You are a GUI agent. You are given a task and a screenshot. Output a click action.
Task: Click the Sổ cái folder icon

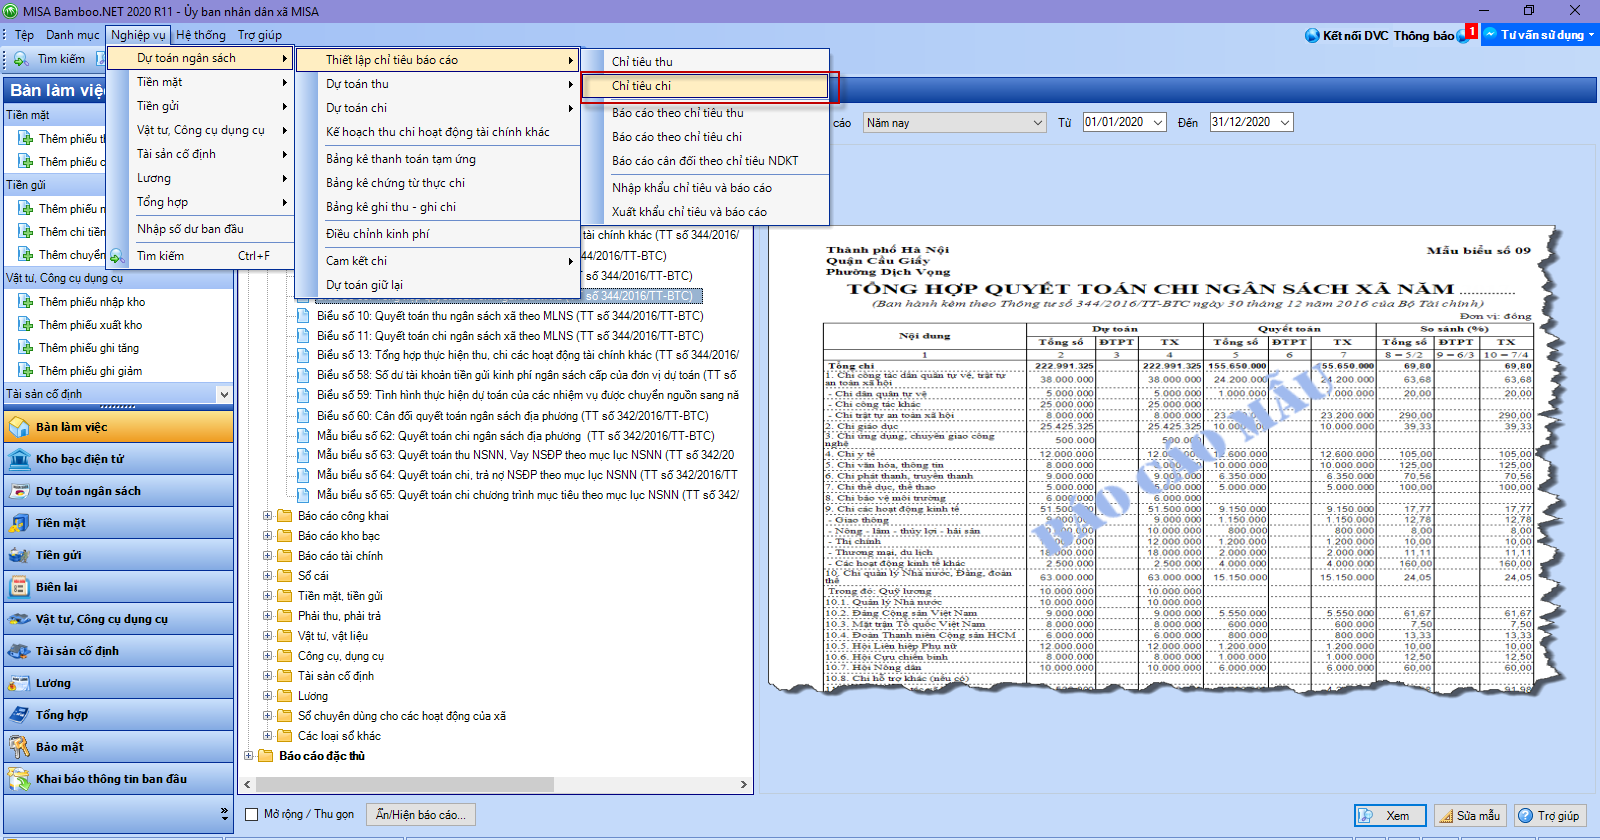[285, 576]
